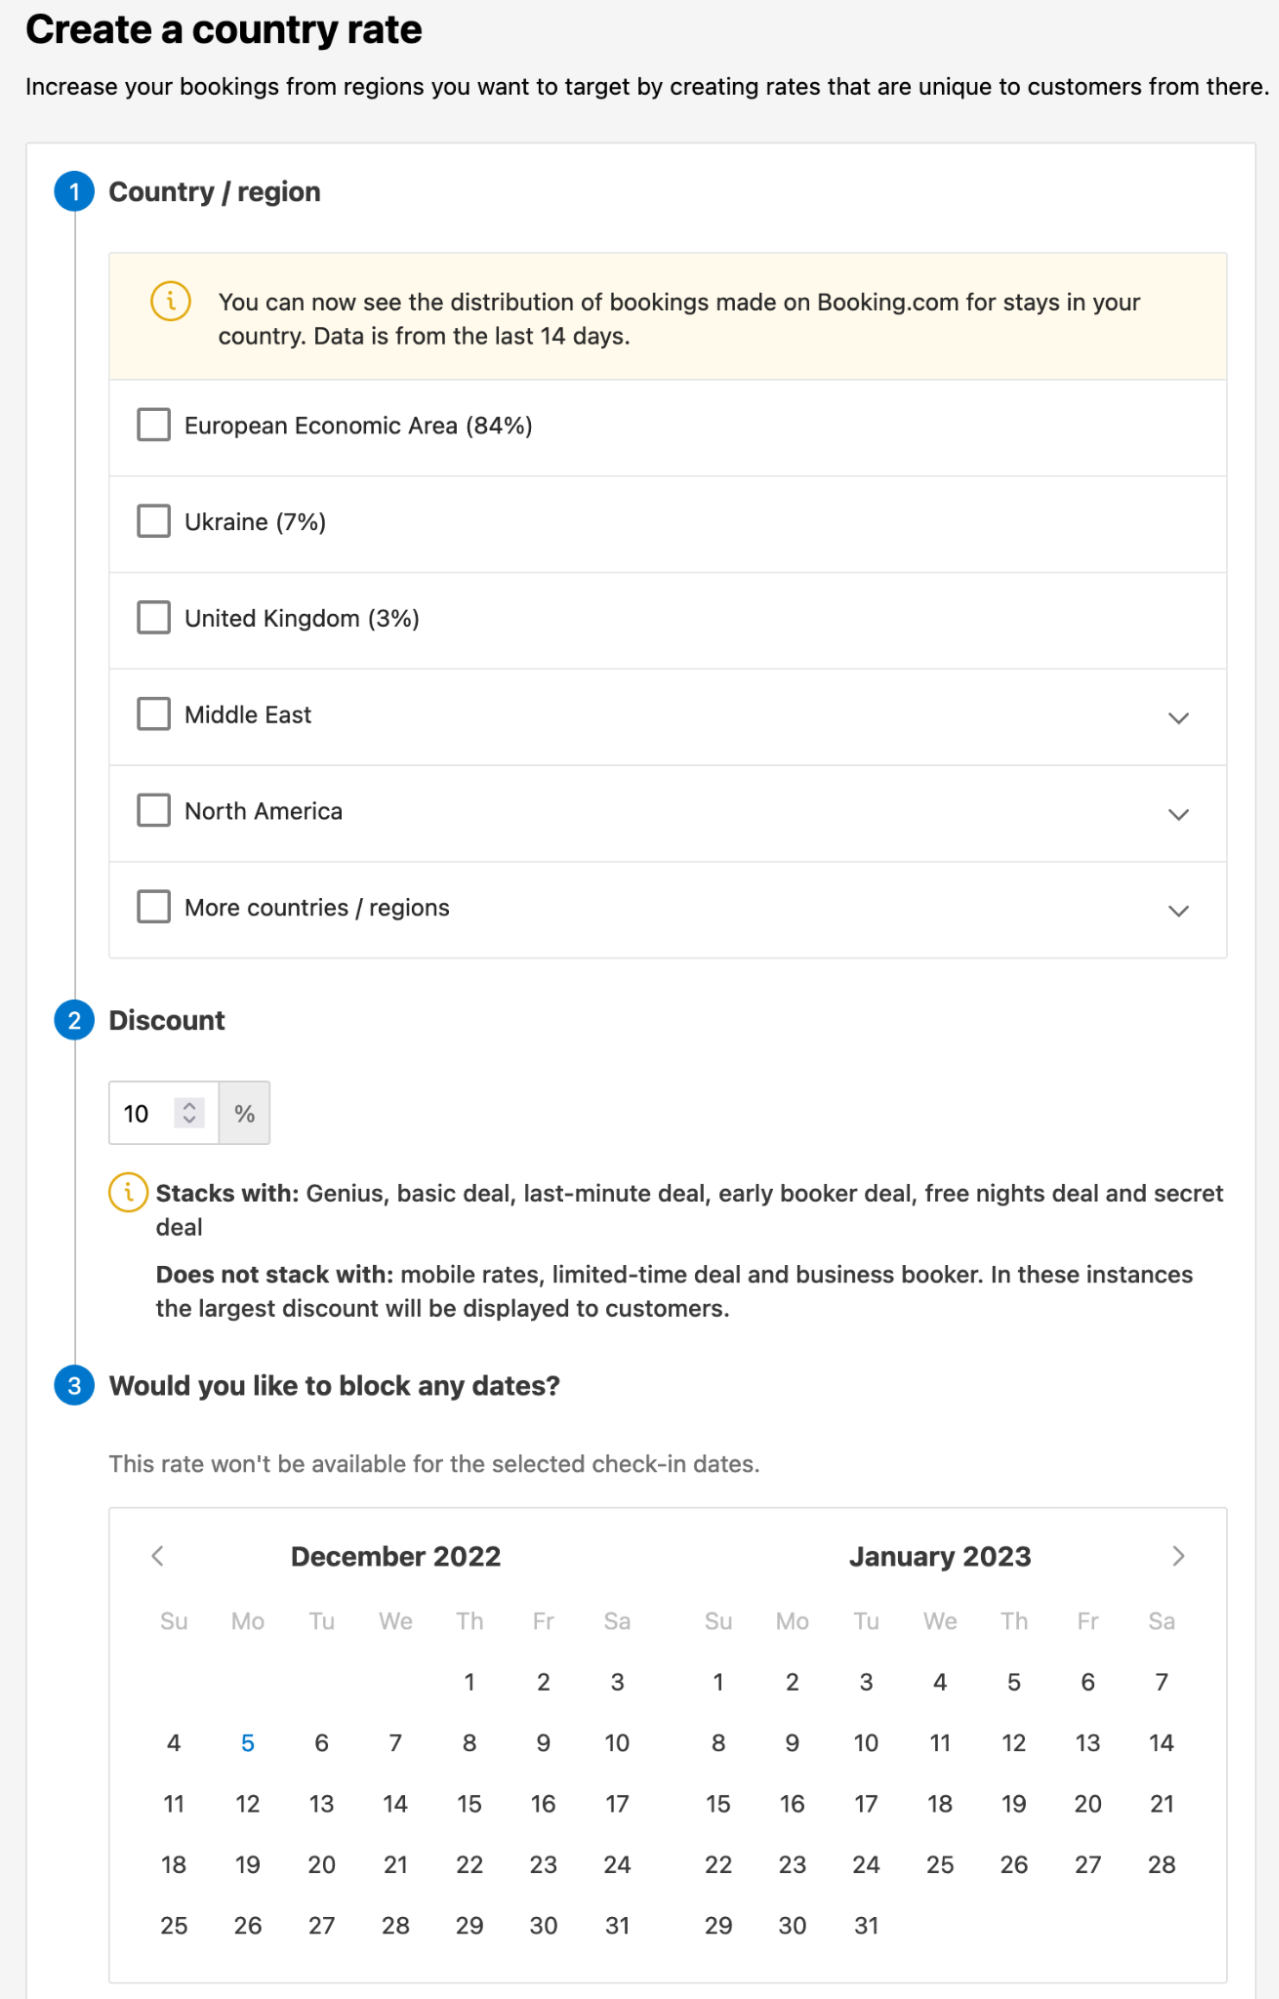Expand the Middle East region list
This screenshot has height=1999, width=1279.
(x=1178, y=717)
